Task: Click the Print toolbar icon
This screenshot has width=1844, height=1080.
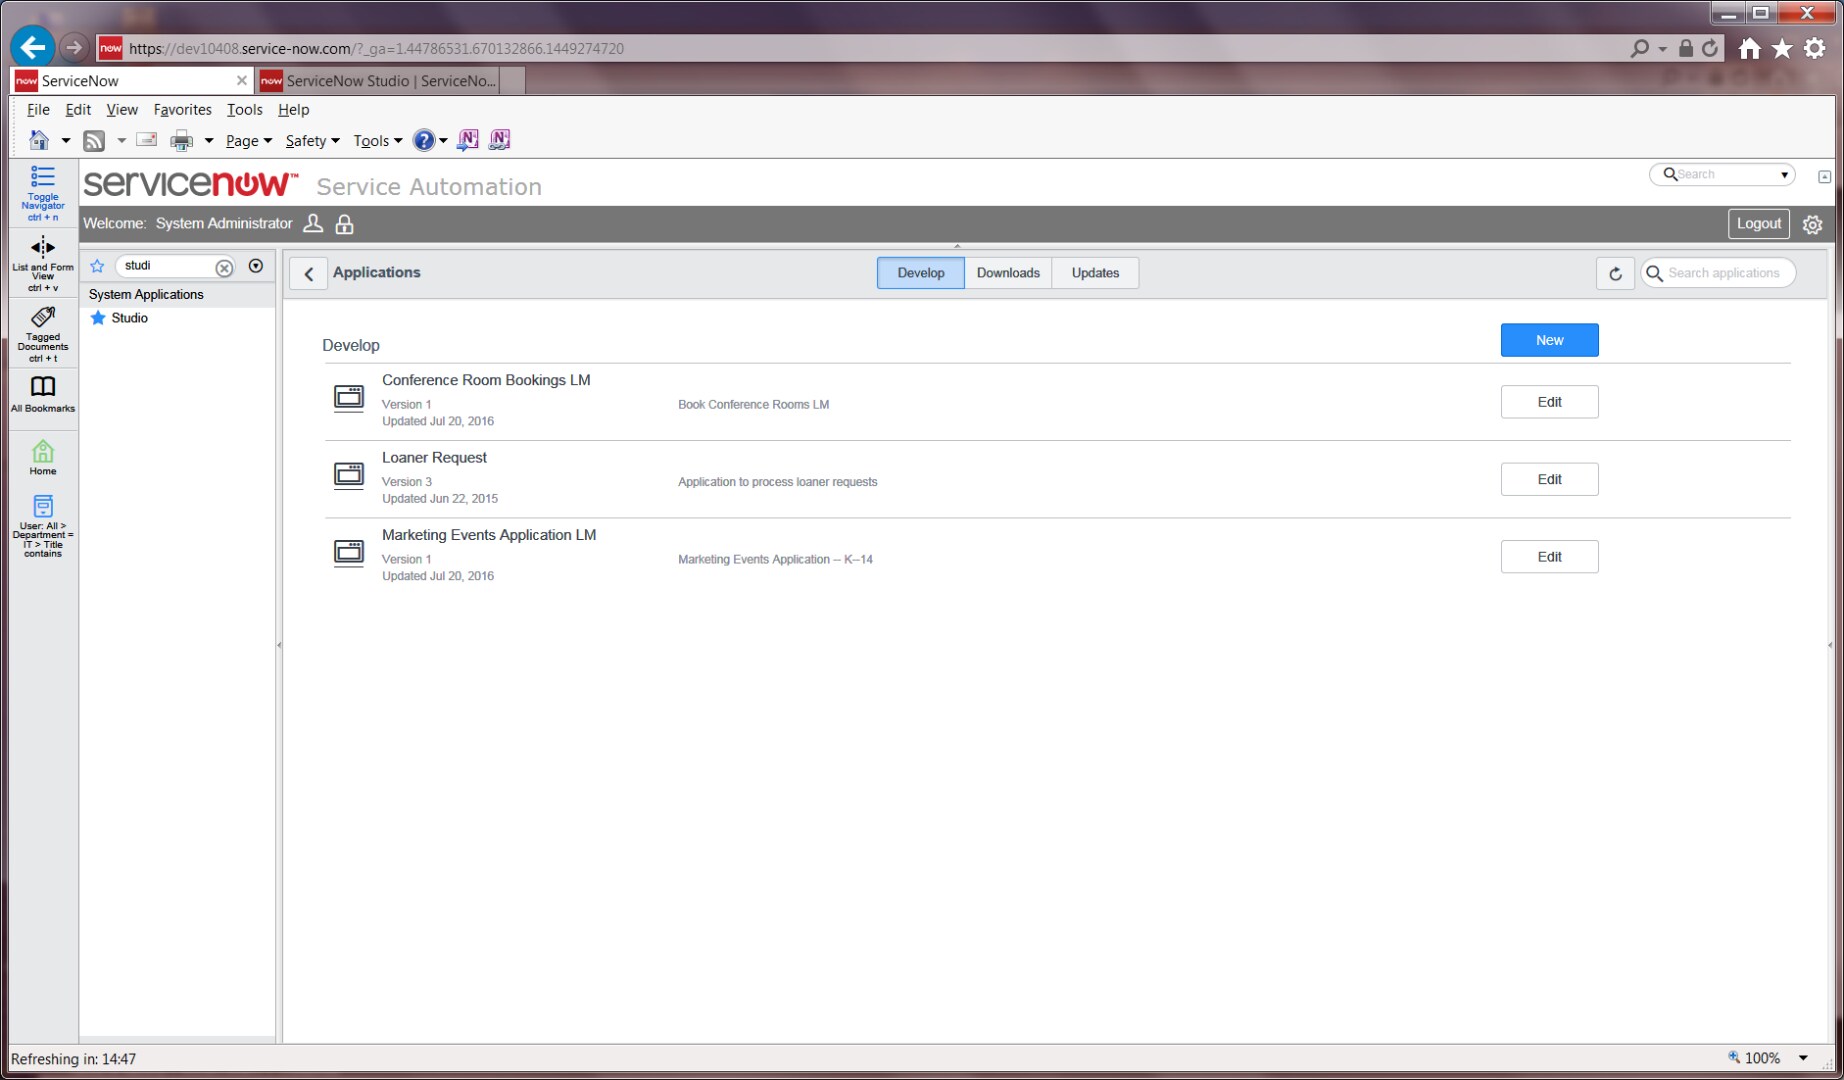Action: coord(181,141)
